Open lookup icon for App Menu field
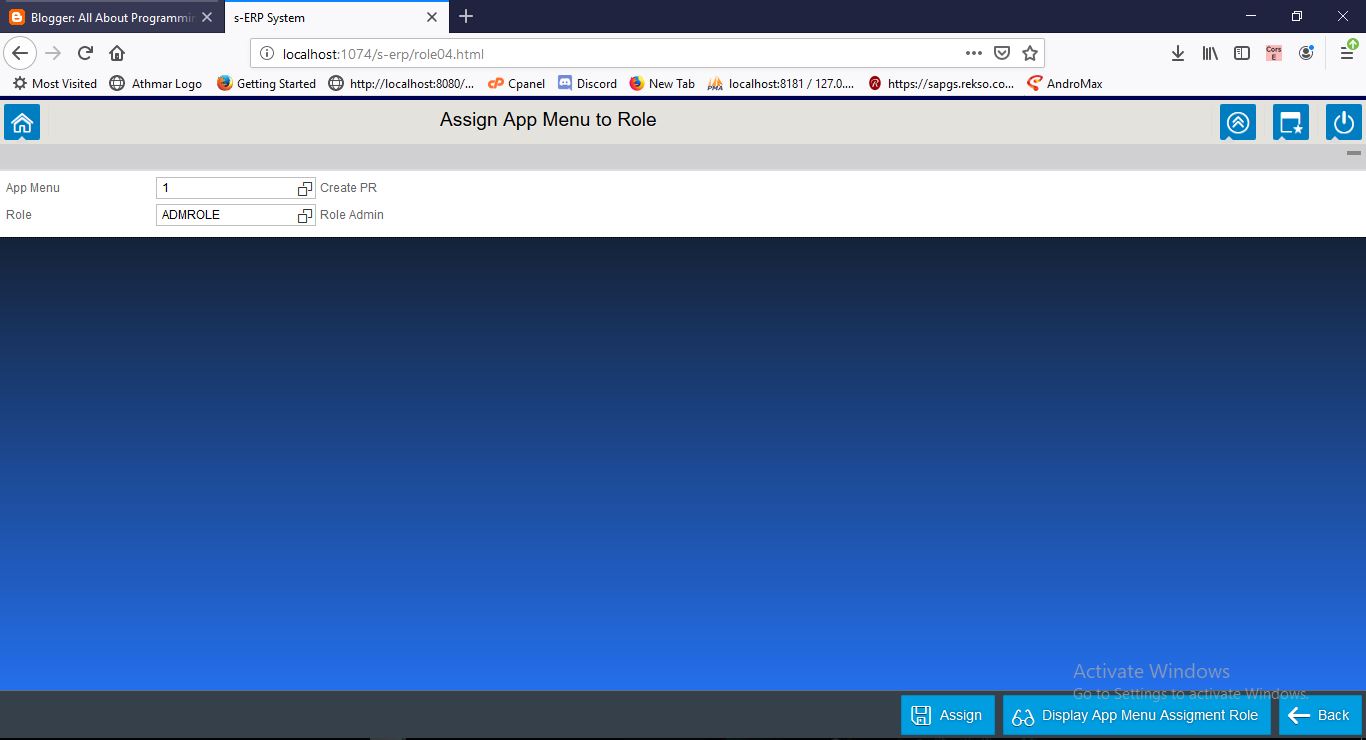1366x740 pixels. pyautogui.click(x=305, y=188)
